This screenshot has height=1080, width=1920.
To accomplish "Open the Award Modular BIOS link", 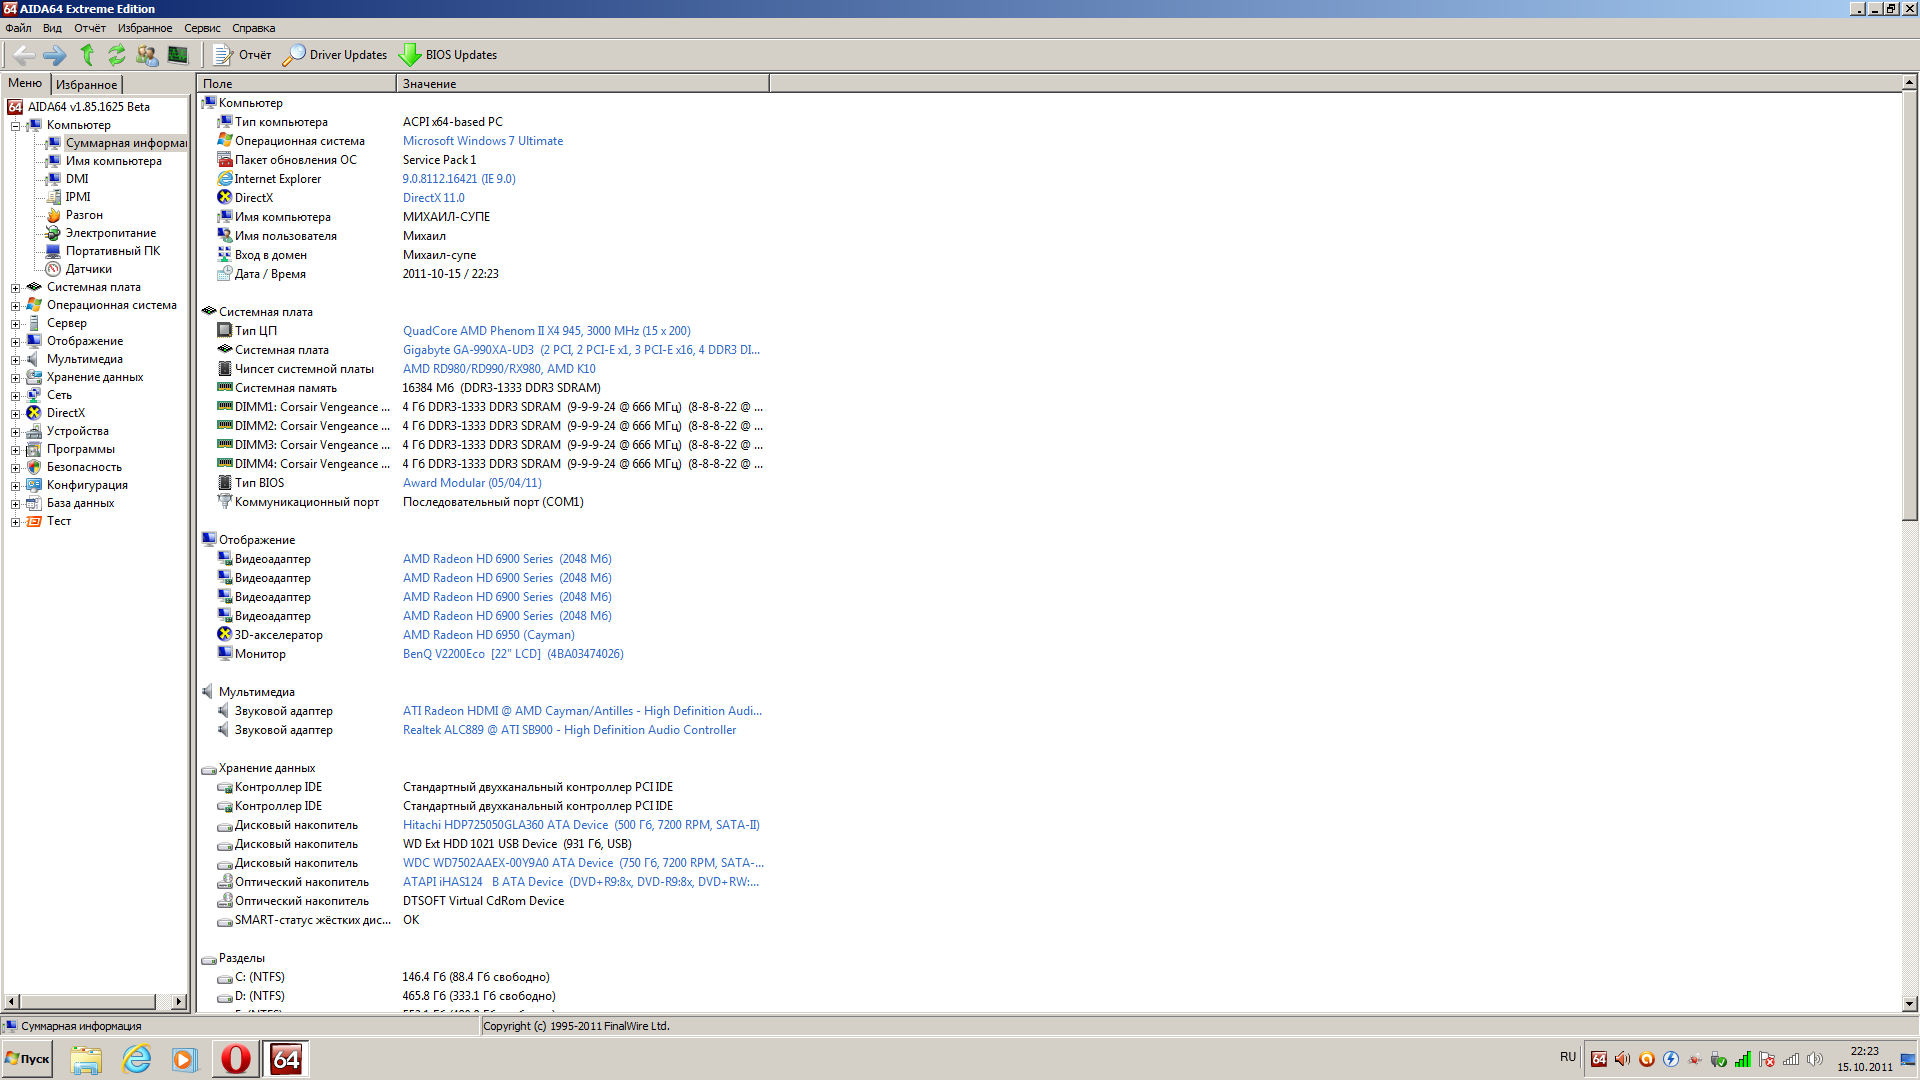I will pos(472,483).
